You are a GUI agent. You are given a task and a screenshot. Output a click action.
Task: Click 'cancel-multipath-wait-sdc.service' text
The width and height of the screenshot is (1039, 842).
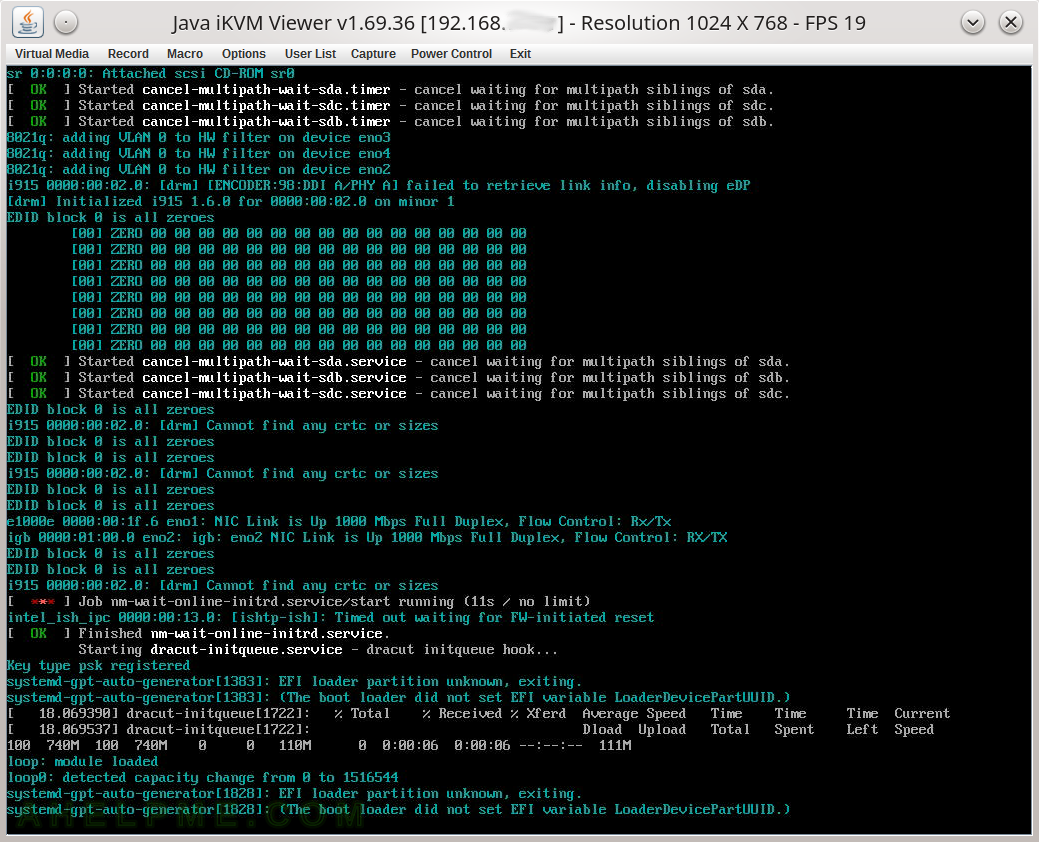tap(274, 394)
